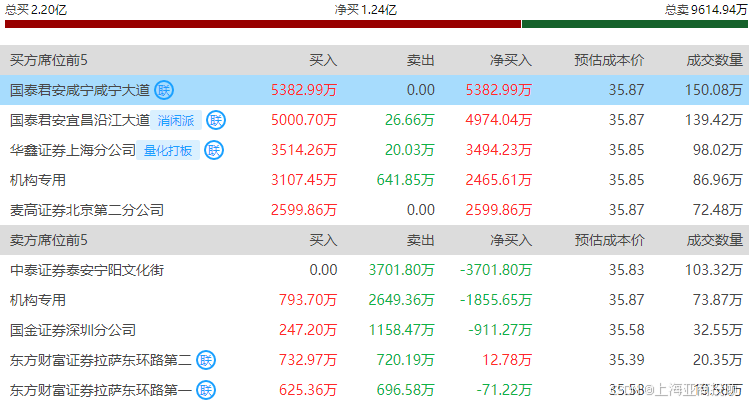Click net buy value -71.22万

[x=504, y=390]
